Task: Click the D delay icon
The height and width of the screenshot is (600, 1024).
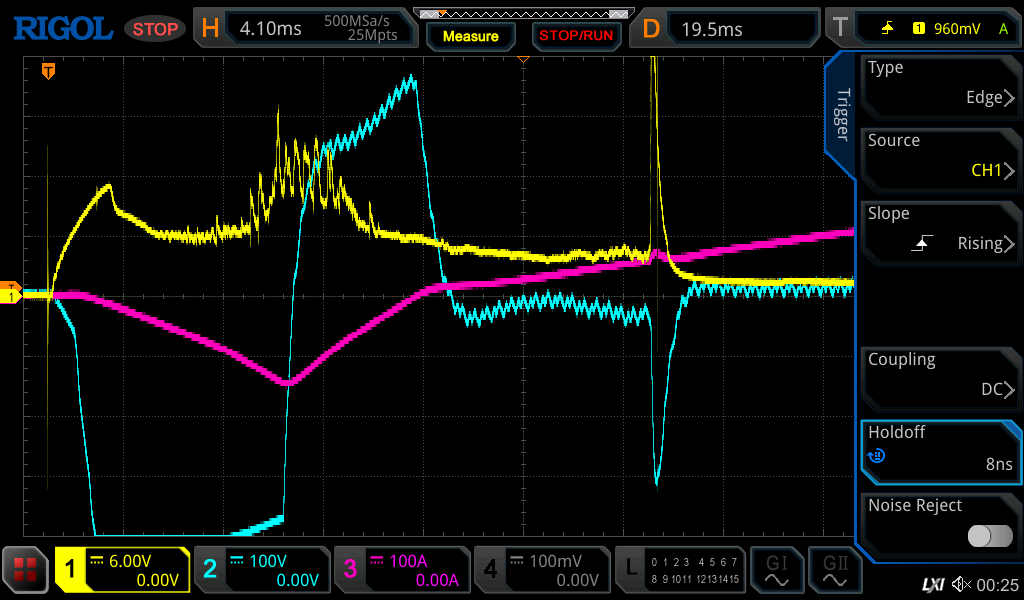Action: pos(651,28)
